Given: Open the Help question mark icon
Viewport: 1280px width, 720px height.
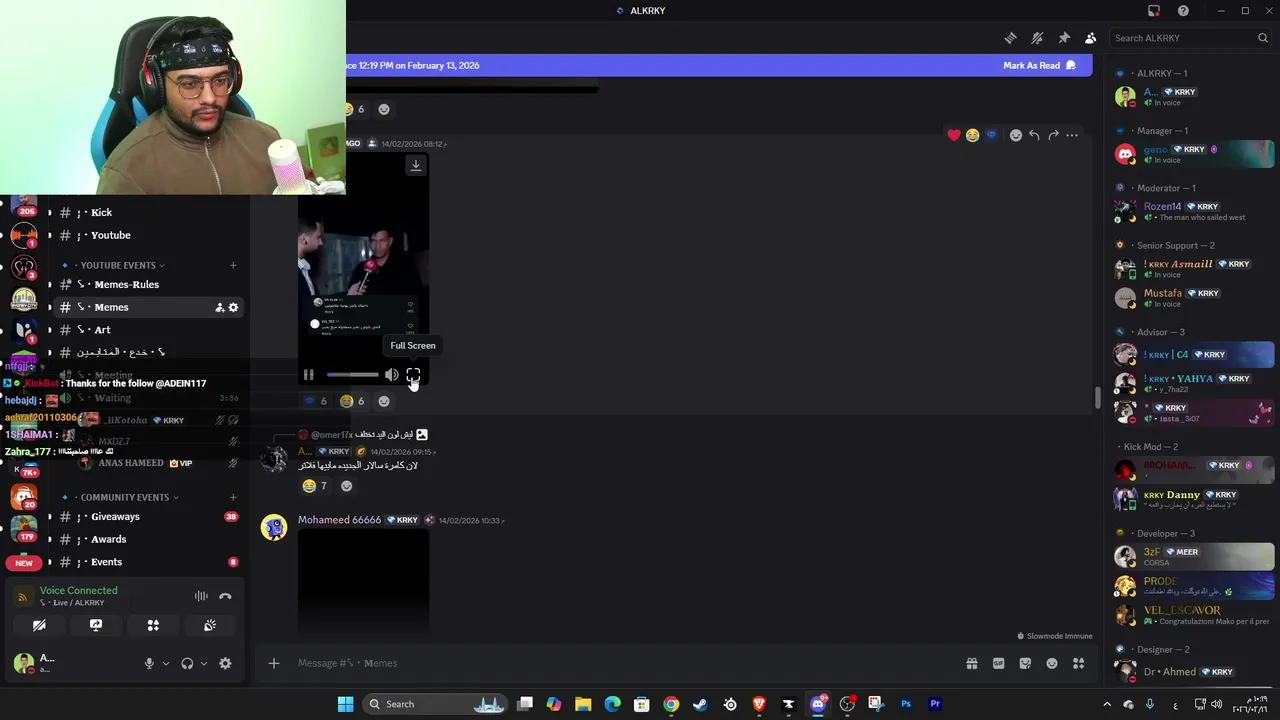Looking at the screenshot, I should click(x=1183, y=11).
